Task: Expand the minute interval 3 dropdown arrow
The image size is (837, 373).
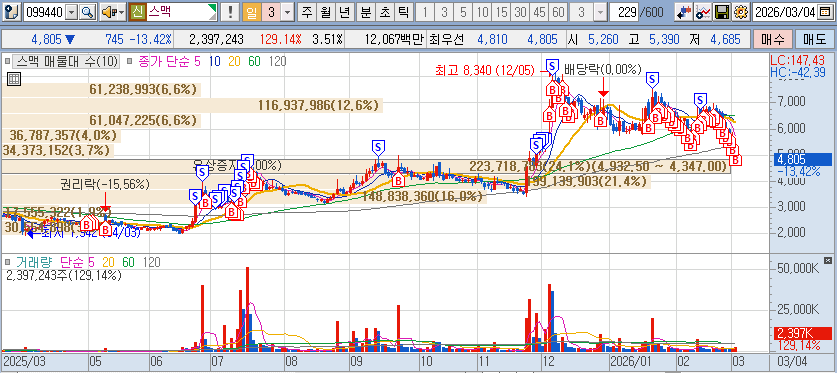Action: [600, 12]
